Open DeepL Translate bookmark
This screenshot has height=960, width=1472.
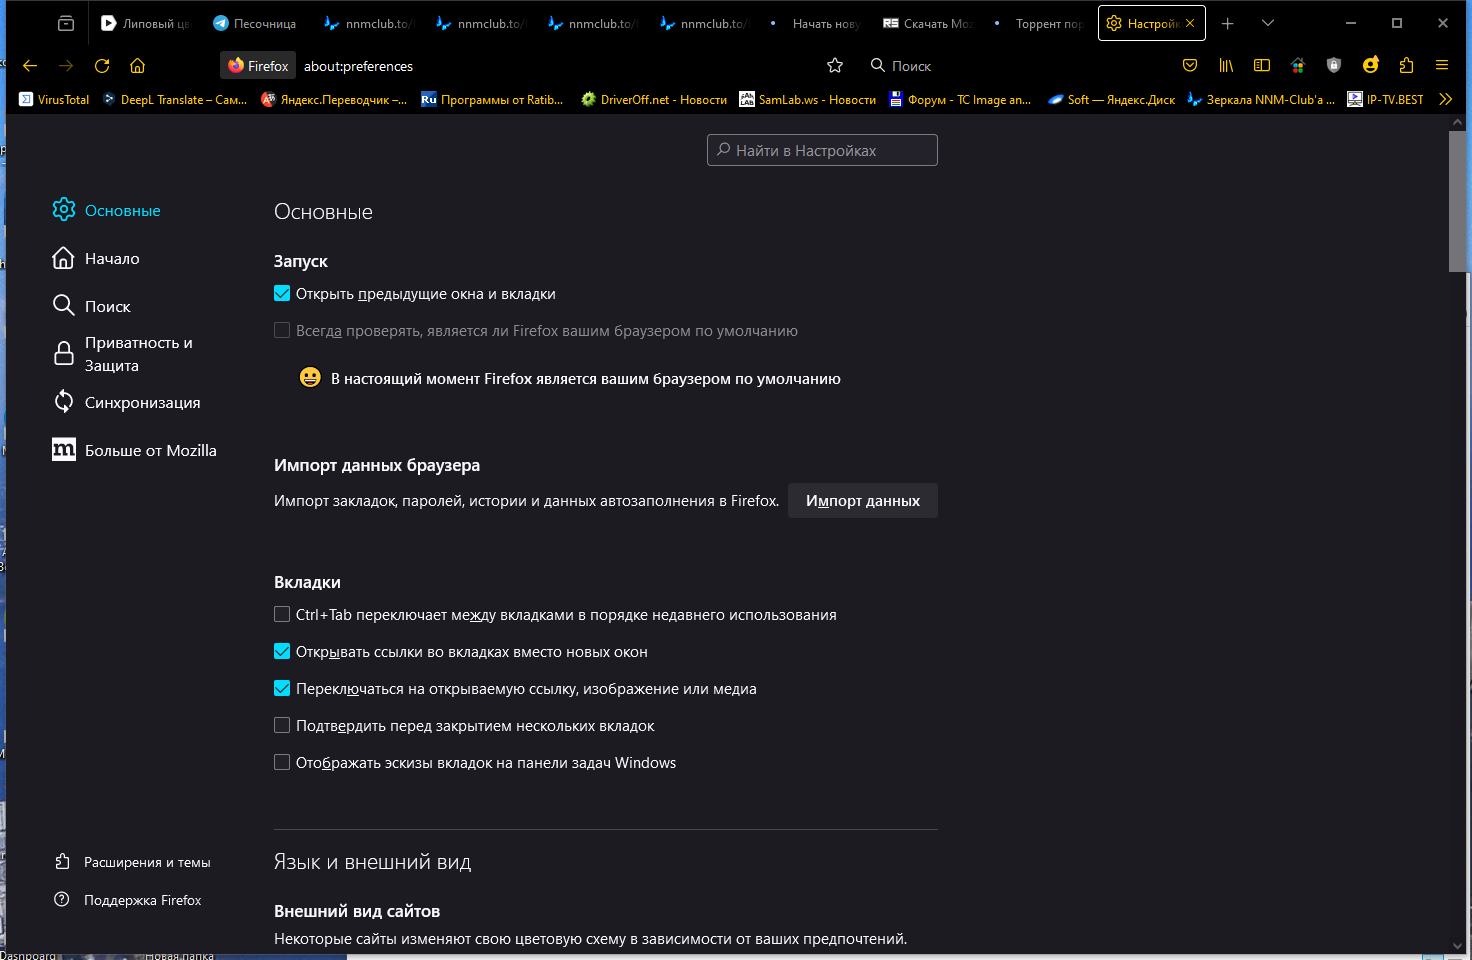175,99
